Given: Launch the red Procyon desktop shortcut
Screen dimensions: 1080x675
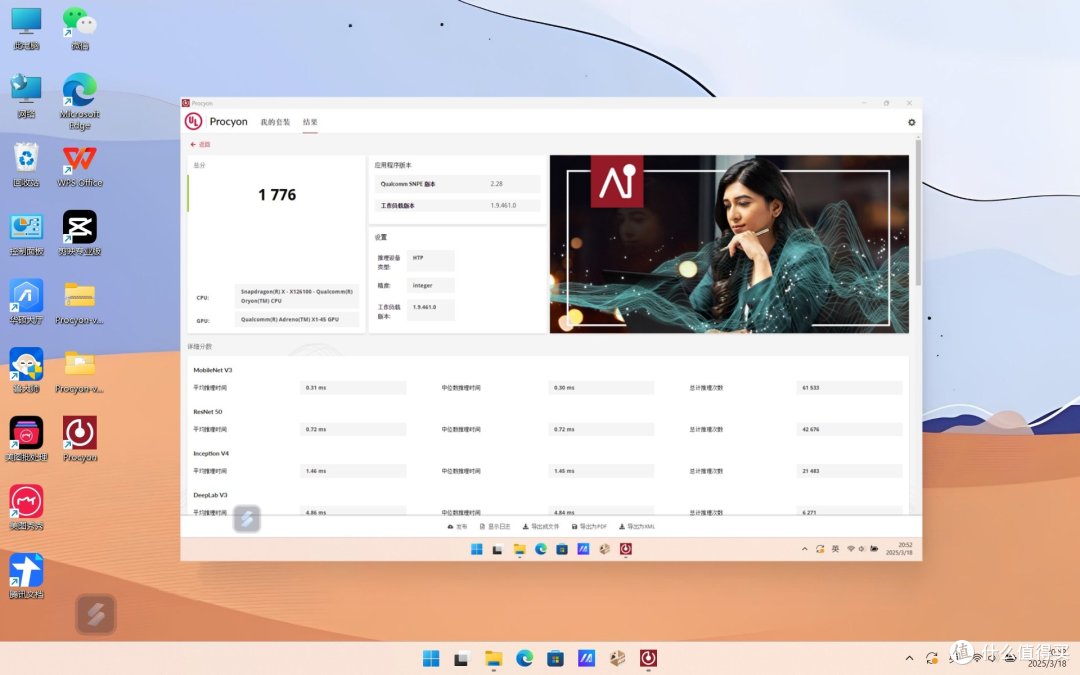Looking at the screenshot, I should 80,439.
